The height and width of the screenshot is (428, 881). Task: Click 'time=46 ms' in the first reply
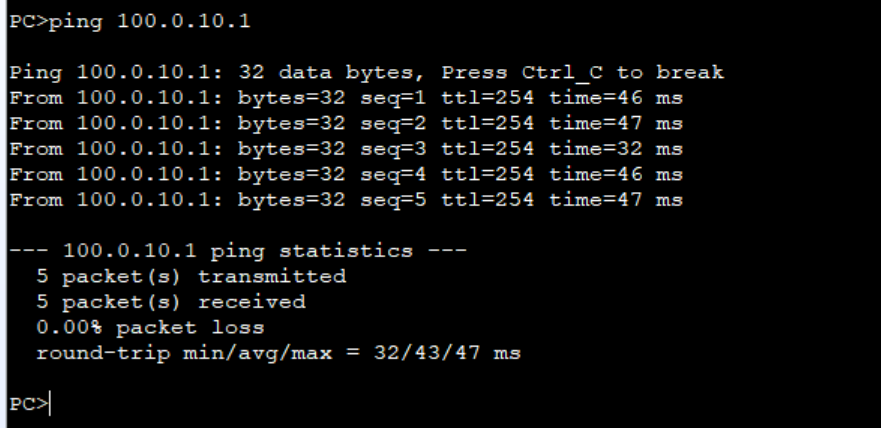click(616, 98)
